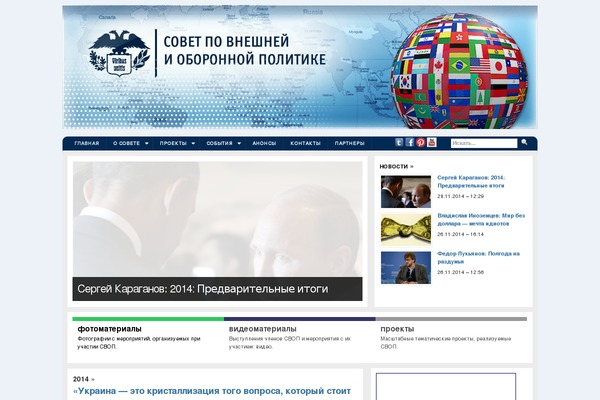Click the text 'Фотографии с мероприятий, организуемых при участии СВОП.'

pos(139,343)
